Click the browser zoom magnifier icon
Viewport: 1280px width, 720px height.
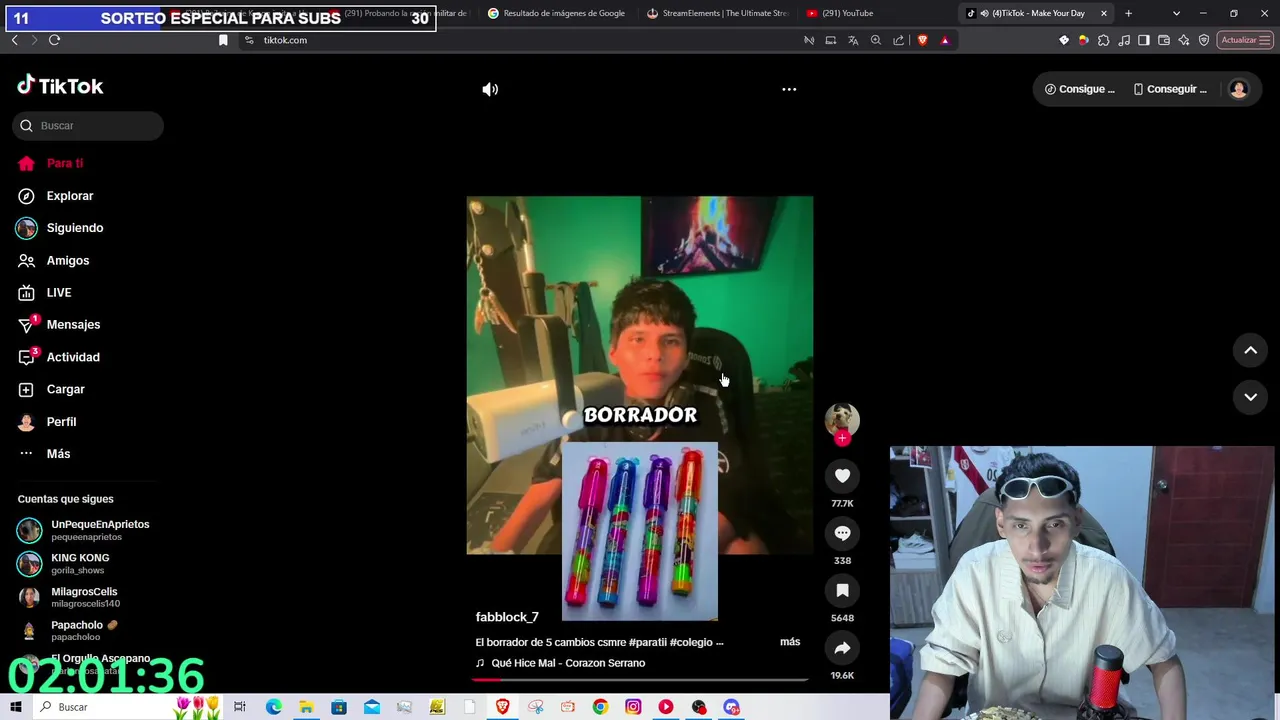[x=876, y=40]
